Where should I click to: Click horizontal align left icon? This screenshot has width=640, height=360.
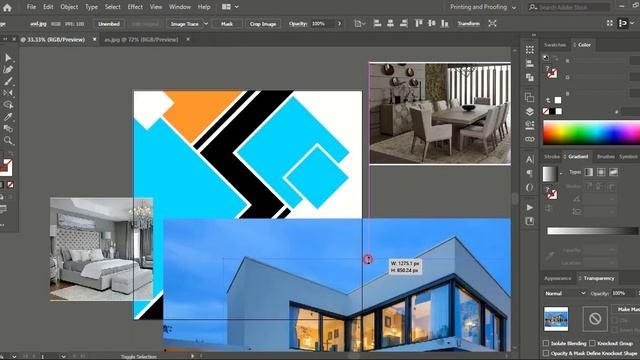click(x=378, y=24)
